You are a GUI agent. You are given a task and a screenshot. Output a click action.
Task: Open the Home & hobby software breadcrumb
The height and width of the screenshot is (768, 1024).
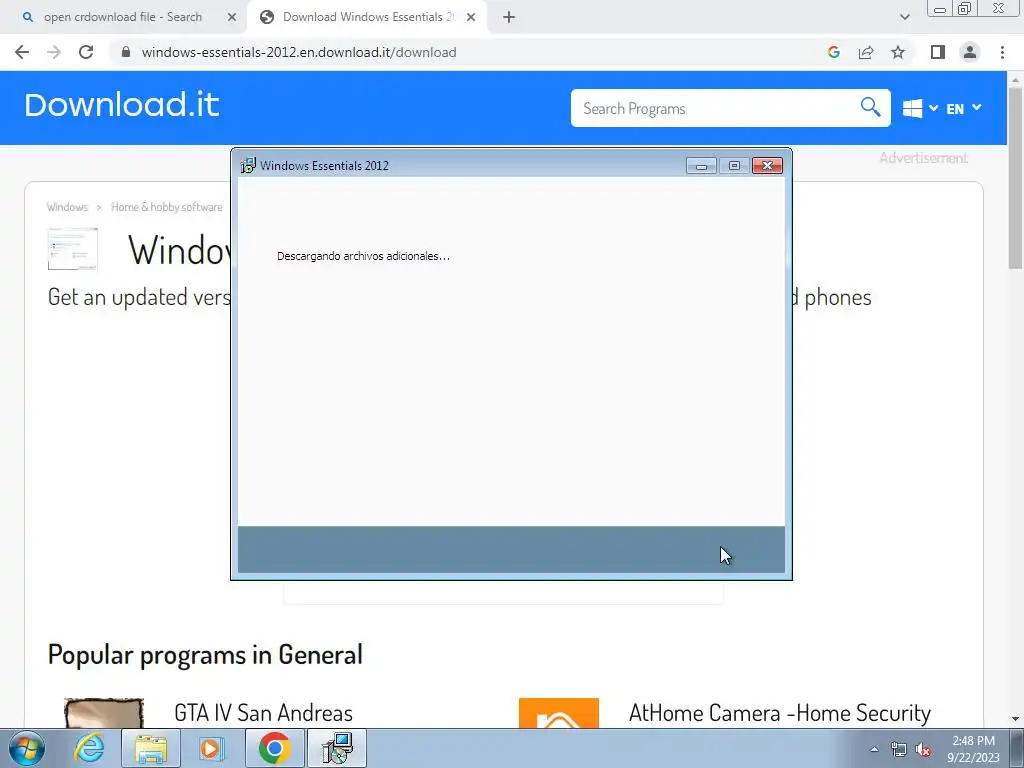[x=167, y=207]
